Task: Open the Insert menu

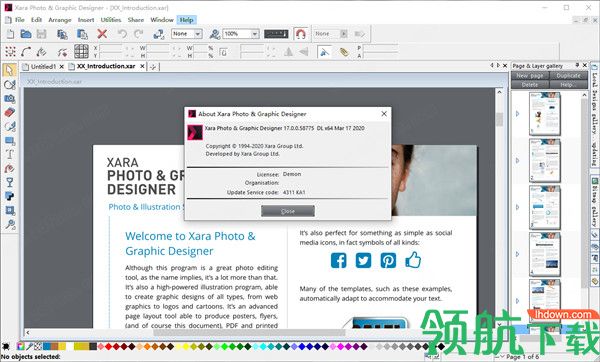Action: point(86,20)
